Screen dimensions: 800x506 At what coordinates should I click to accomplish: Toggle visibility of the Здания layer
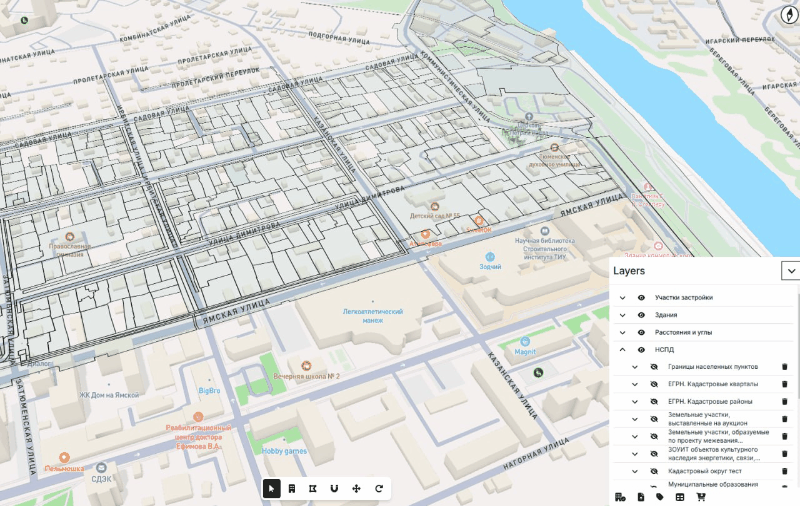[x=641, y=315]
